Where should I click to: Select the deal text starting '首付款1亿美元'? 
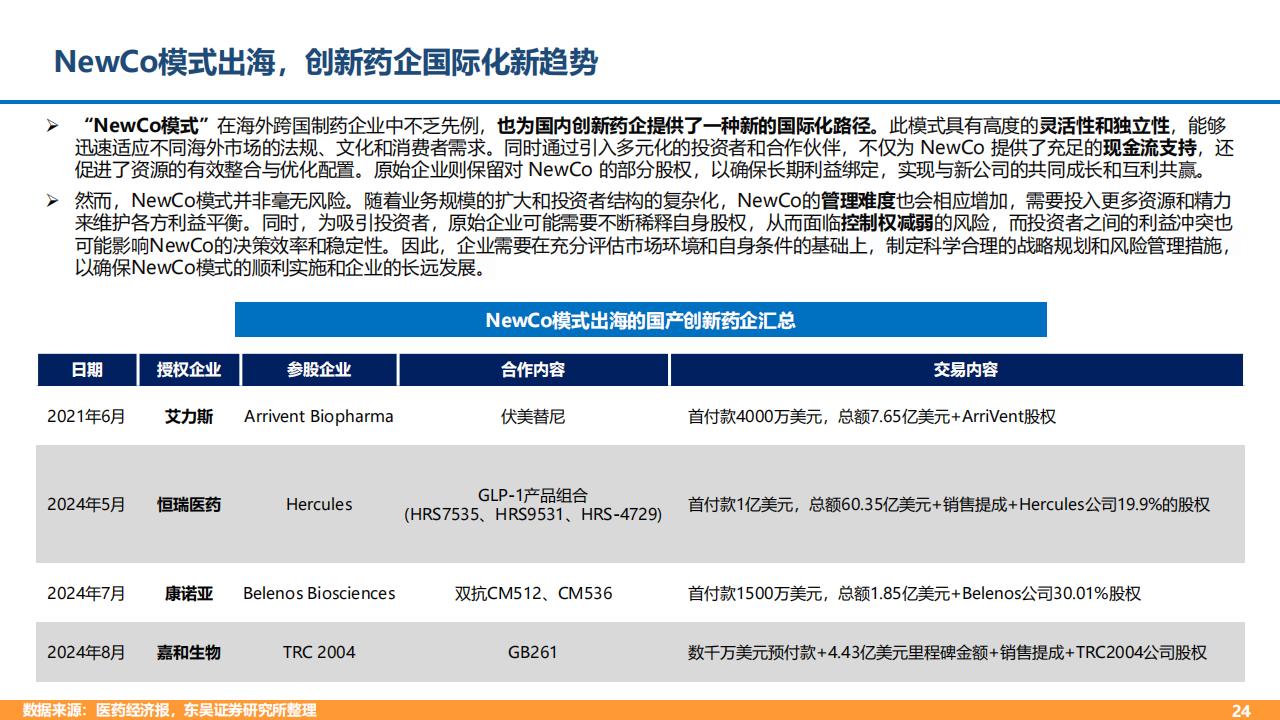coord(948,504)
